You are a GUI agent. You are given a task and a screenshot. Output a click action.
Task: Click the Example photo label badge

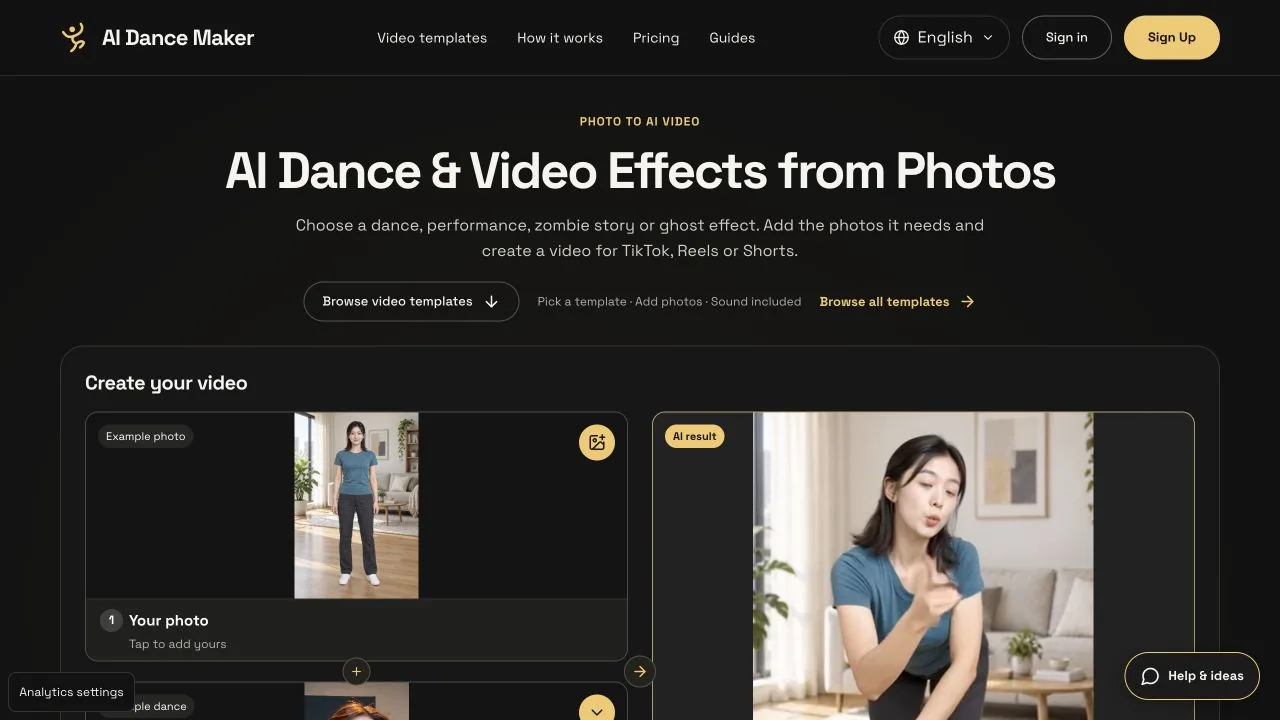[x=146, y=436]
